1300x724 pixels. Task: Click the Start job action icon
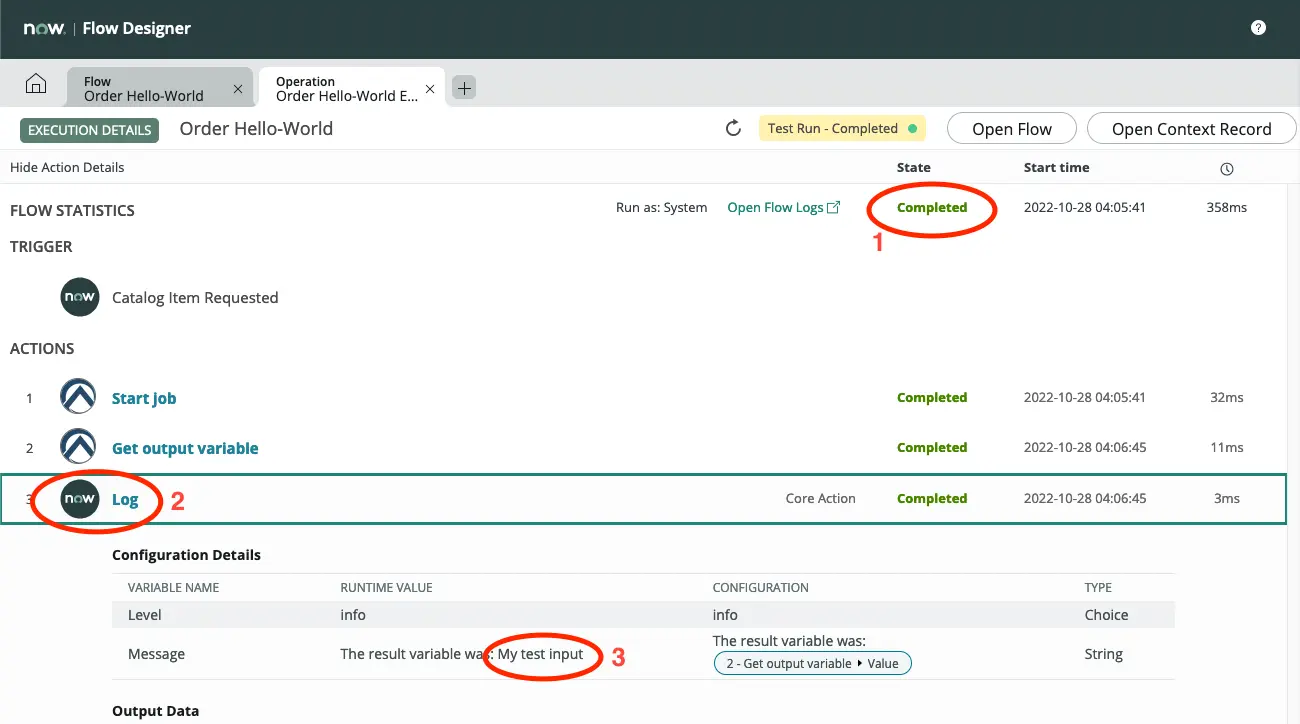[79, 398]
